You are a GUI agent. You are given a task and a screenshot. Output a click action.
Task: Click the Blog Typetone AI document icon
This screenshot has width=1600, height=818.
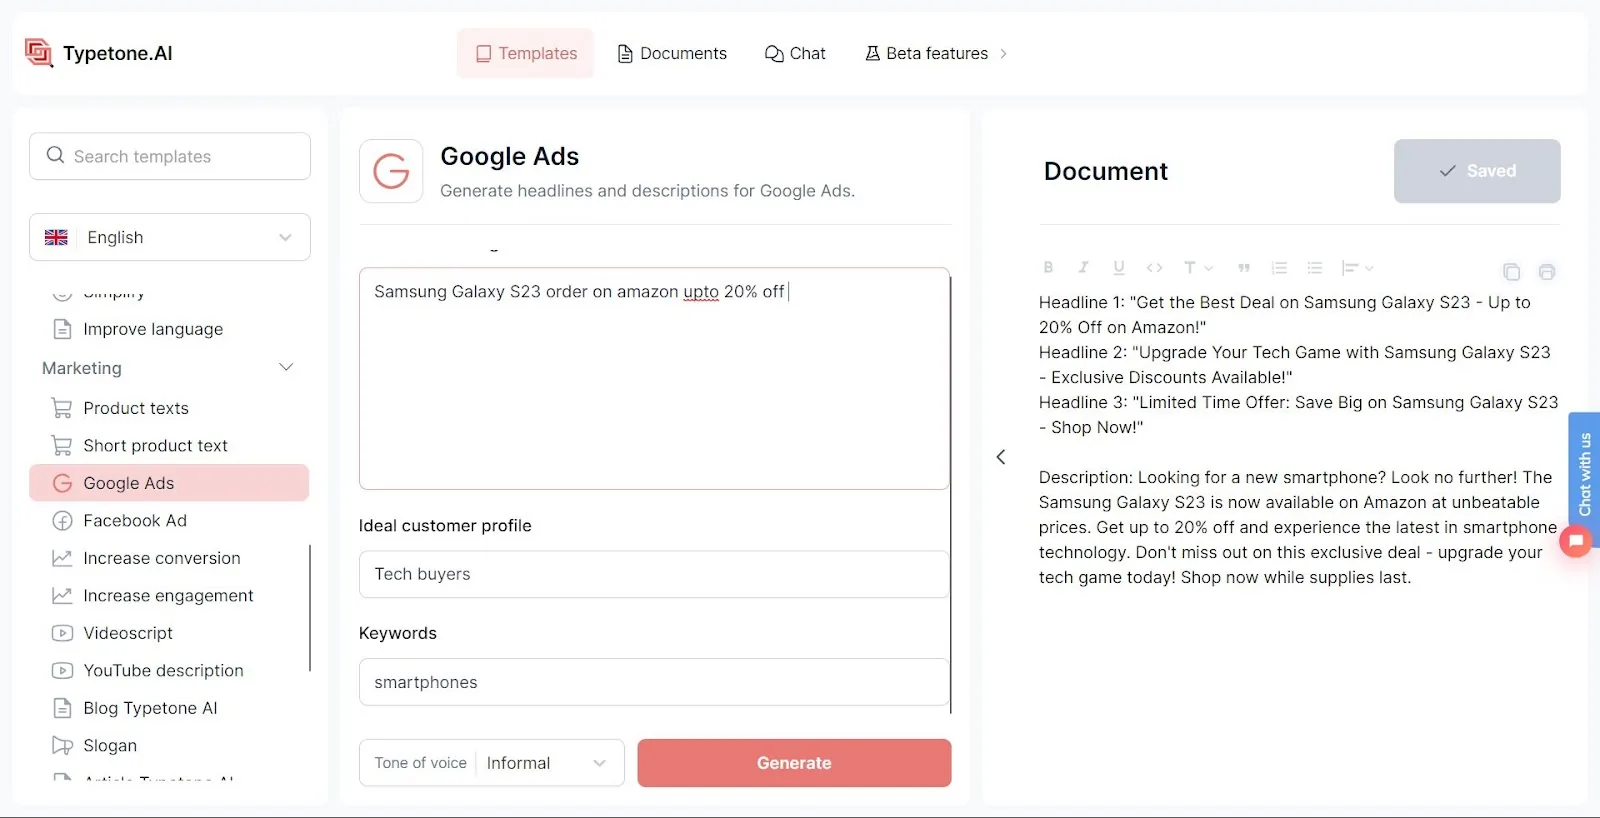coord(62,708)
